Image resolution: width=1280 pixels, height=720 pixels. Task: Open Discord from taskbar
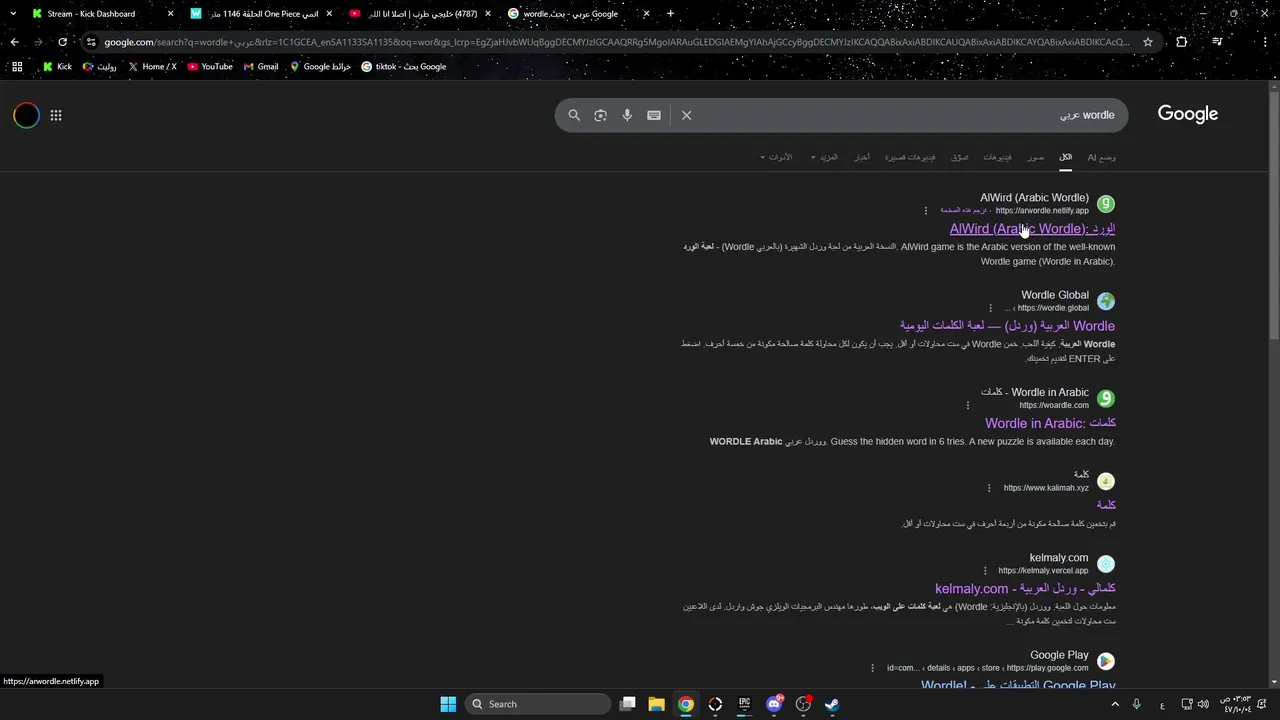pyautogui.click(x=773, y=704)
